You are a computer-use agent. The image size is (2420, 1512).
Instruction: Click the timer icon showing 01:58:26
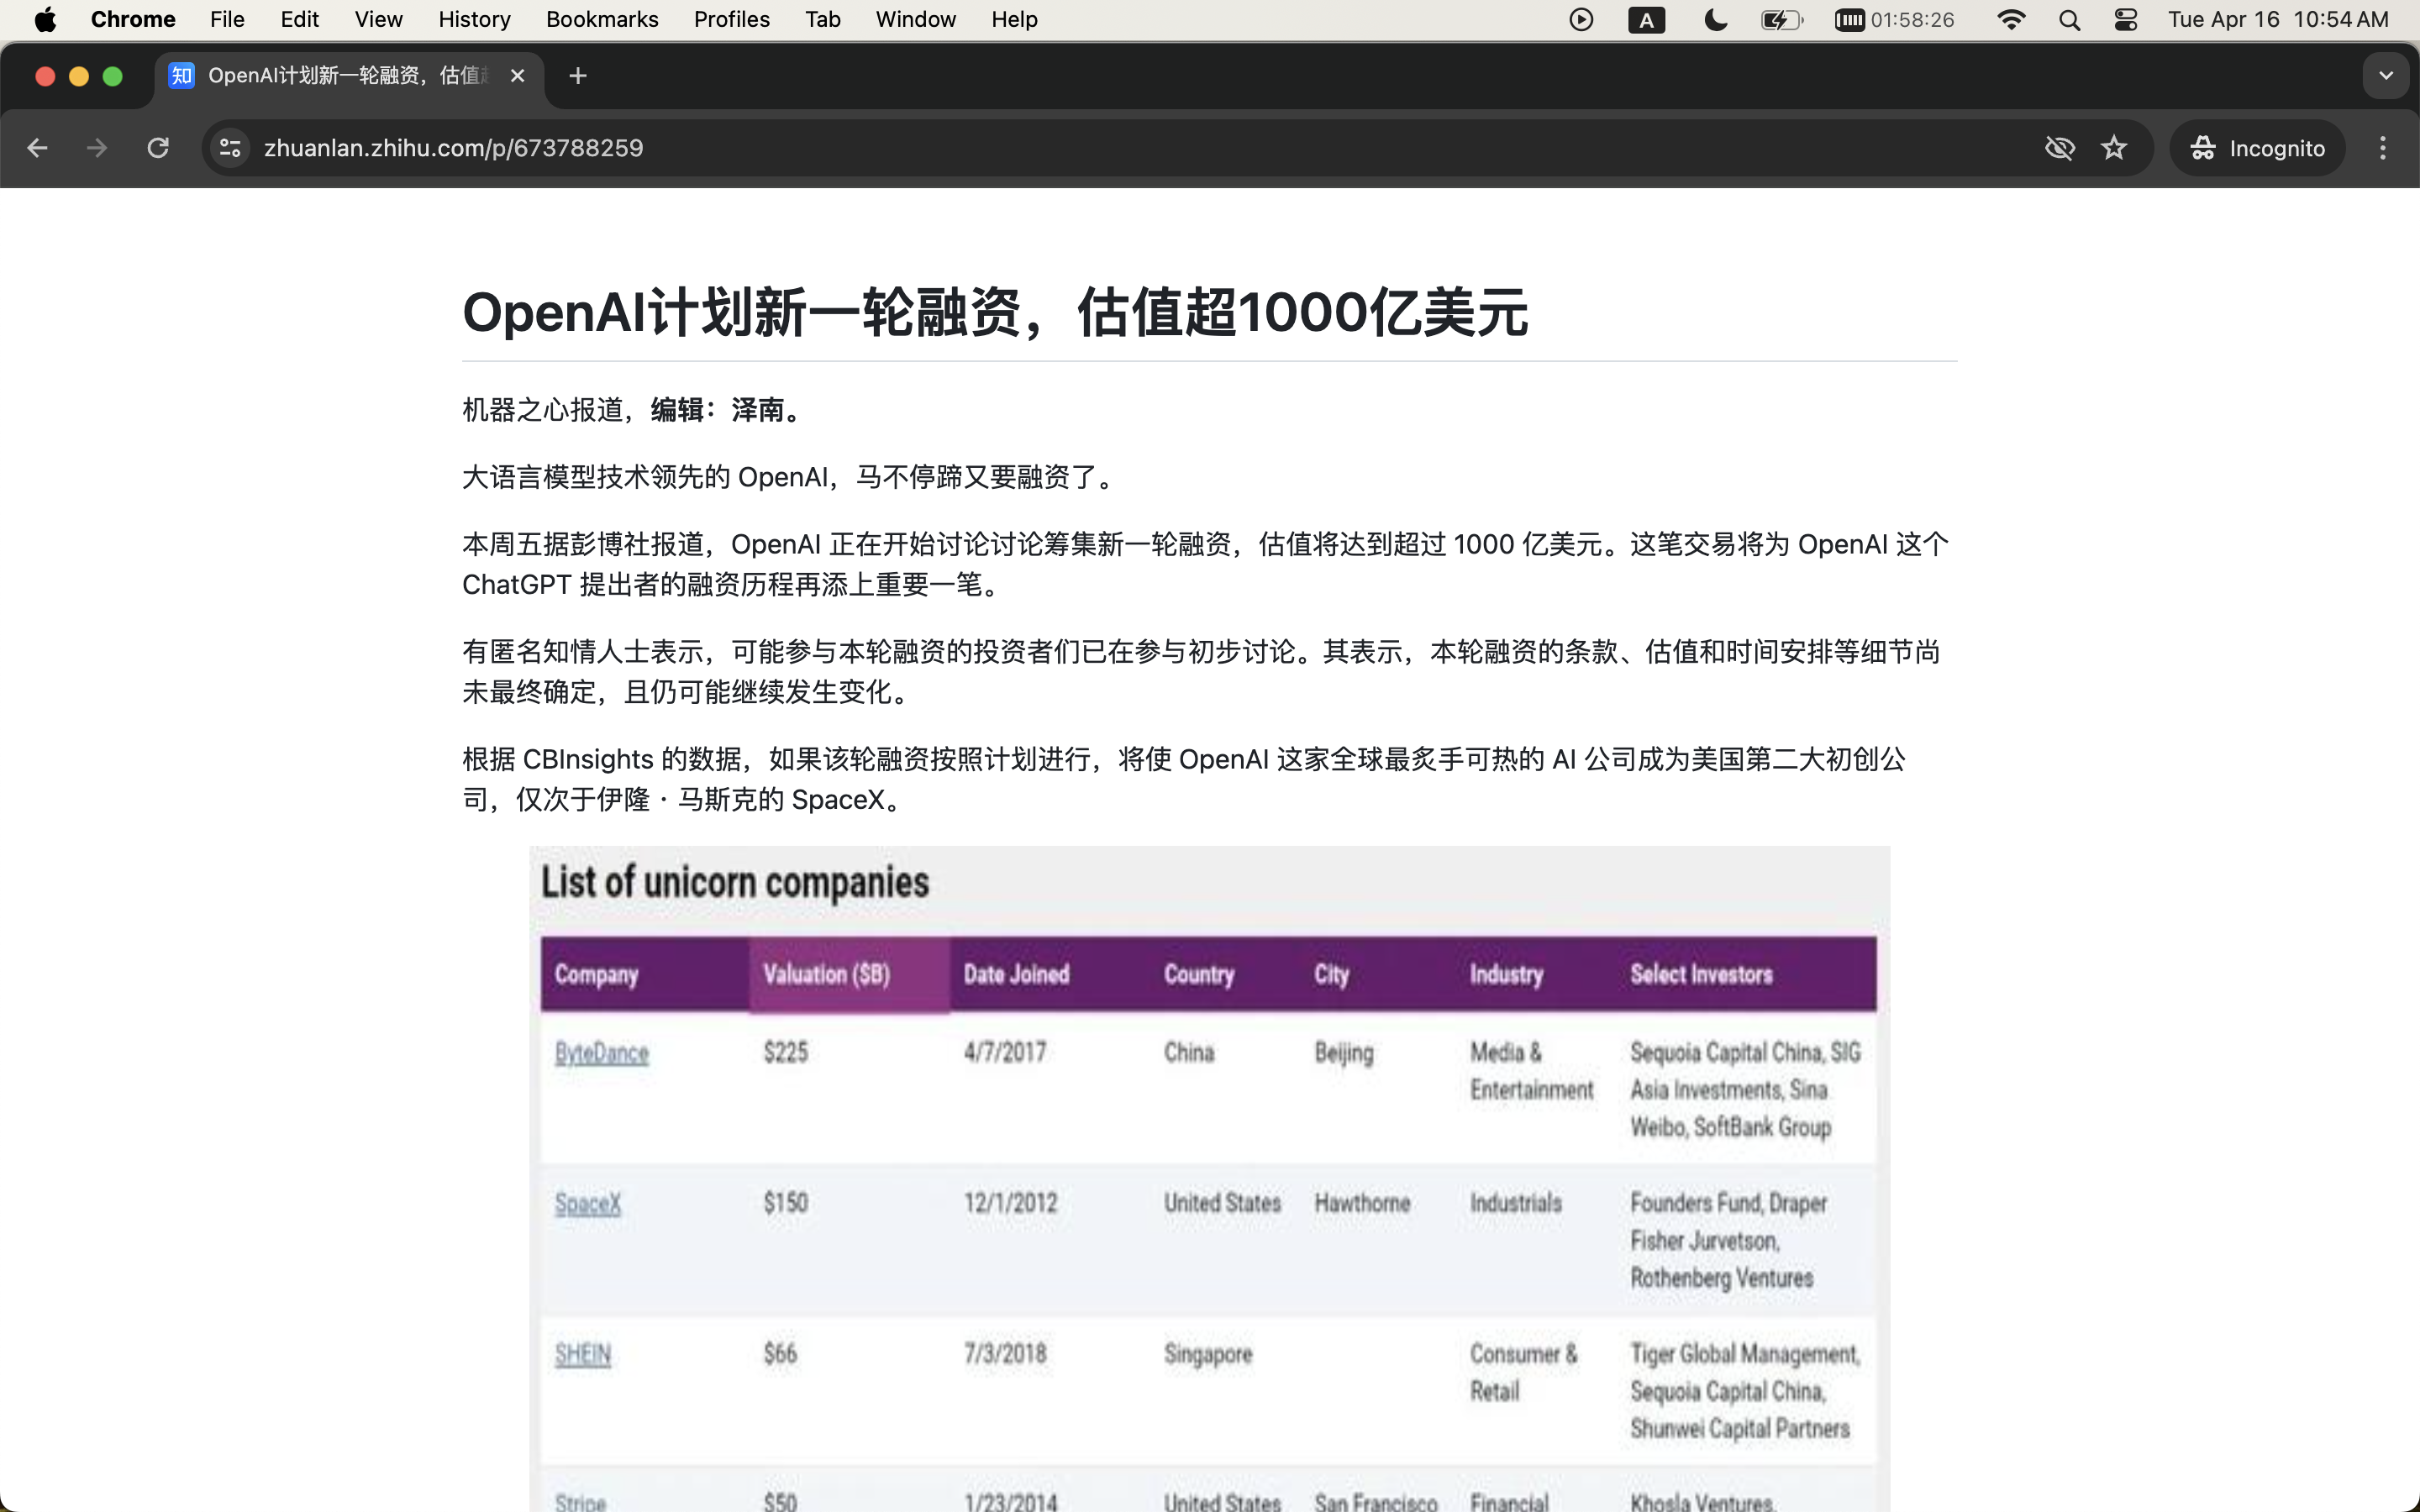click(1894, 20)
